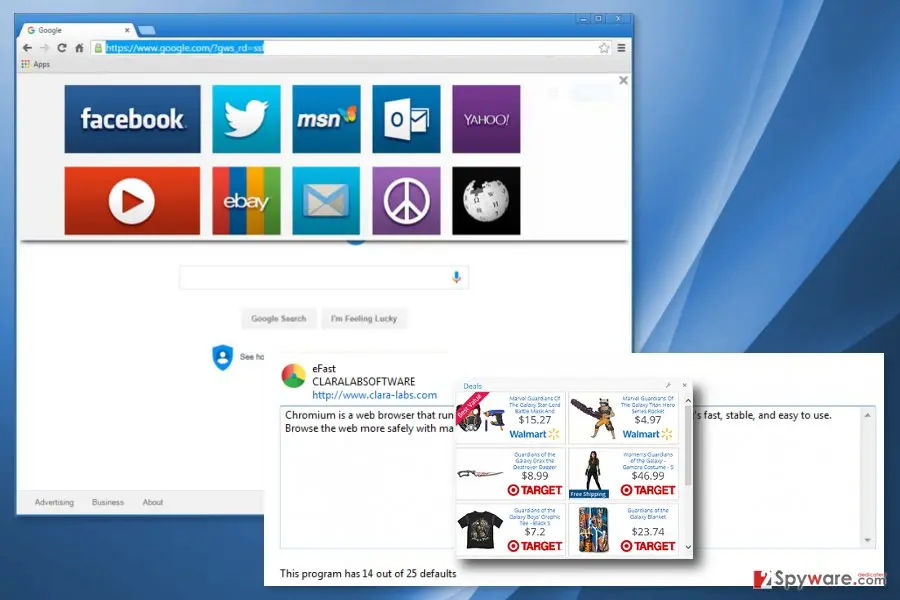Start voice search with the microphone icon
The width and height of the screenshot is (900, 600).
point(456,277)
